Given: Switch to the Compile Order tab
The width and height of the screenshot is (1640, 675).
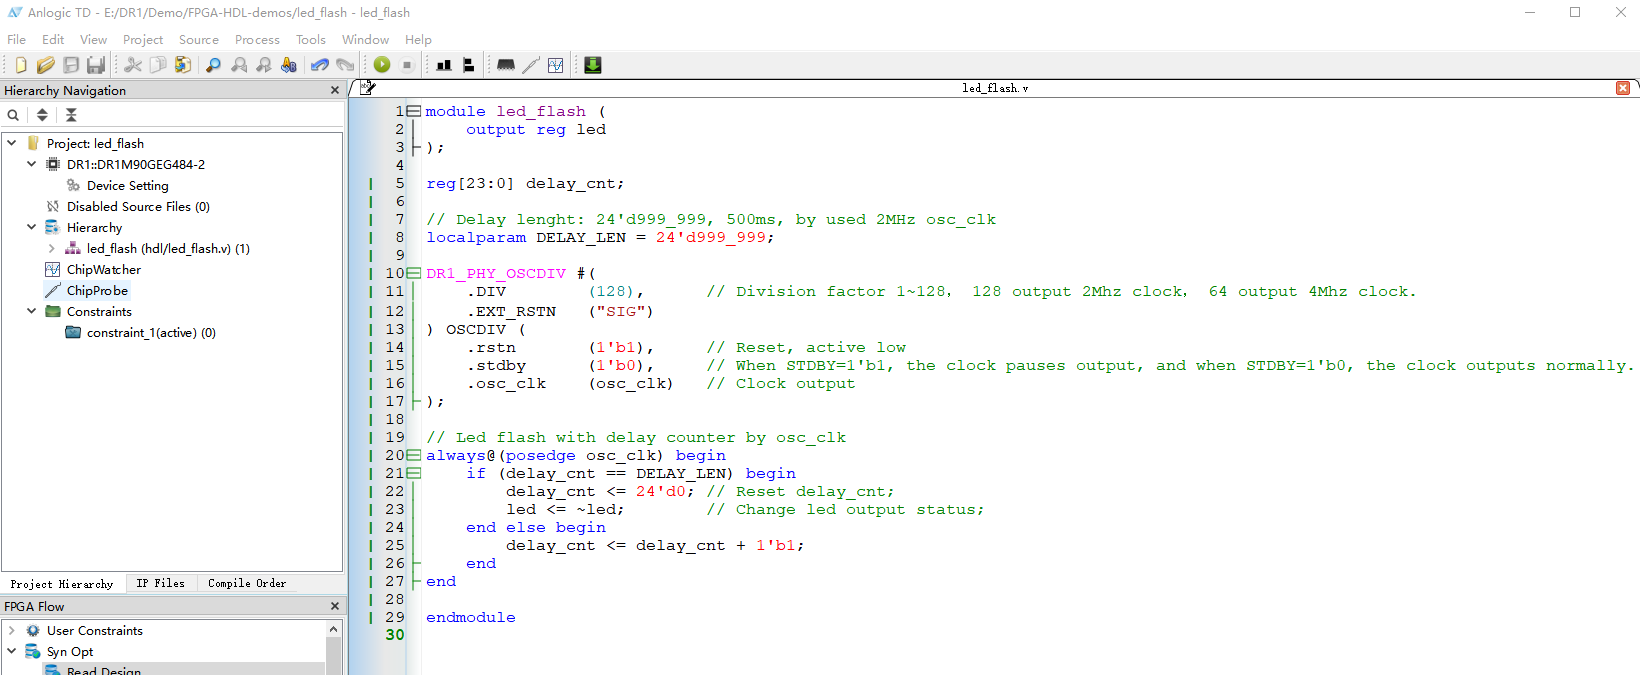Looking at the screenshot, I should pyautogui.click(x=247, y=583).
